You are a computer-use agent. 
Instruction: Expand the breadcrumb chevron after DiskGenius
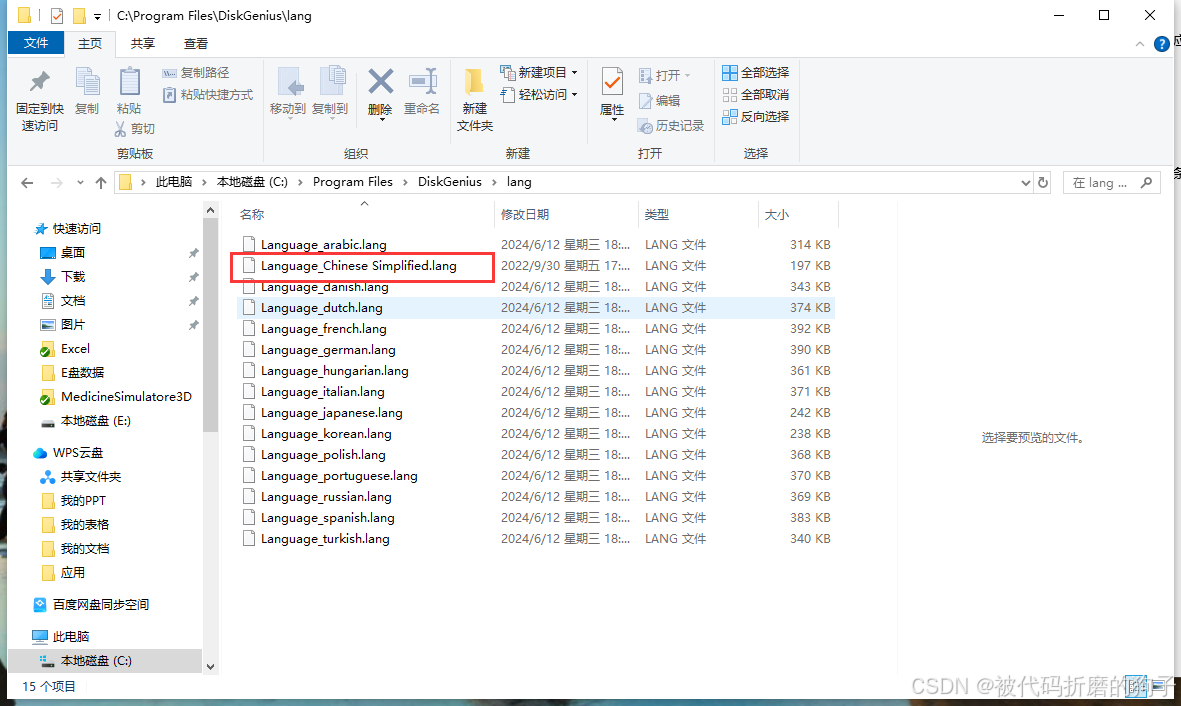[494, 182]
